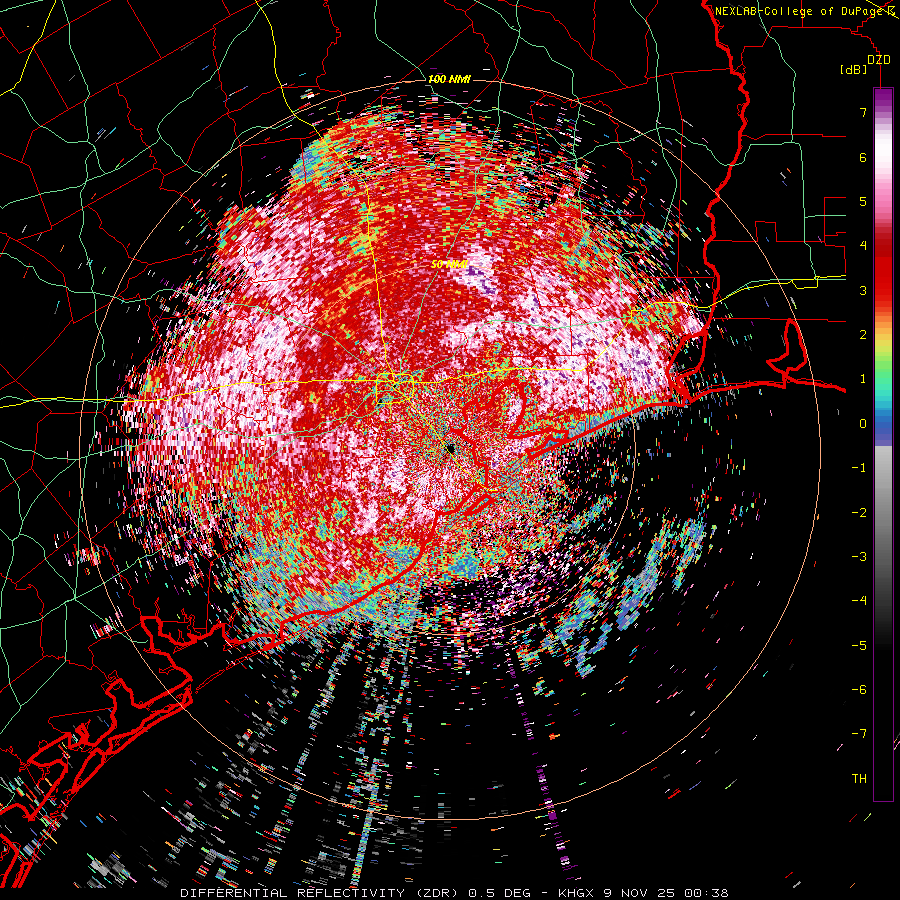Click the -2 value on the color scale
The image size is (900, 900).
(x=859, y=512)
